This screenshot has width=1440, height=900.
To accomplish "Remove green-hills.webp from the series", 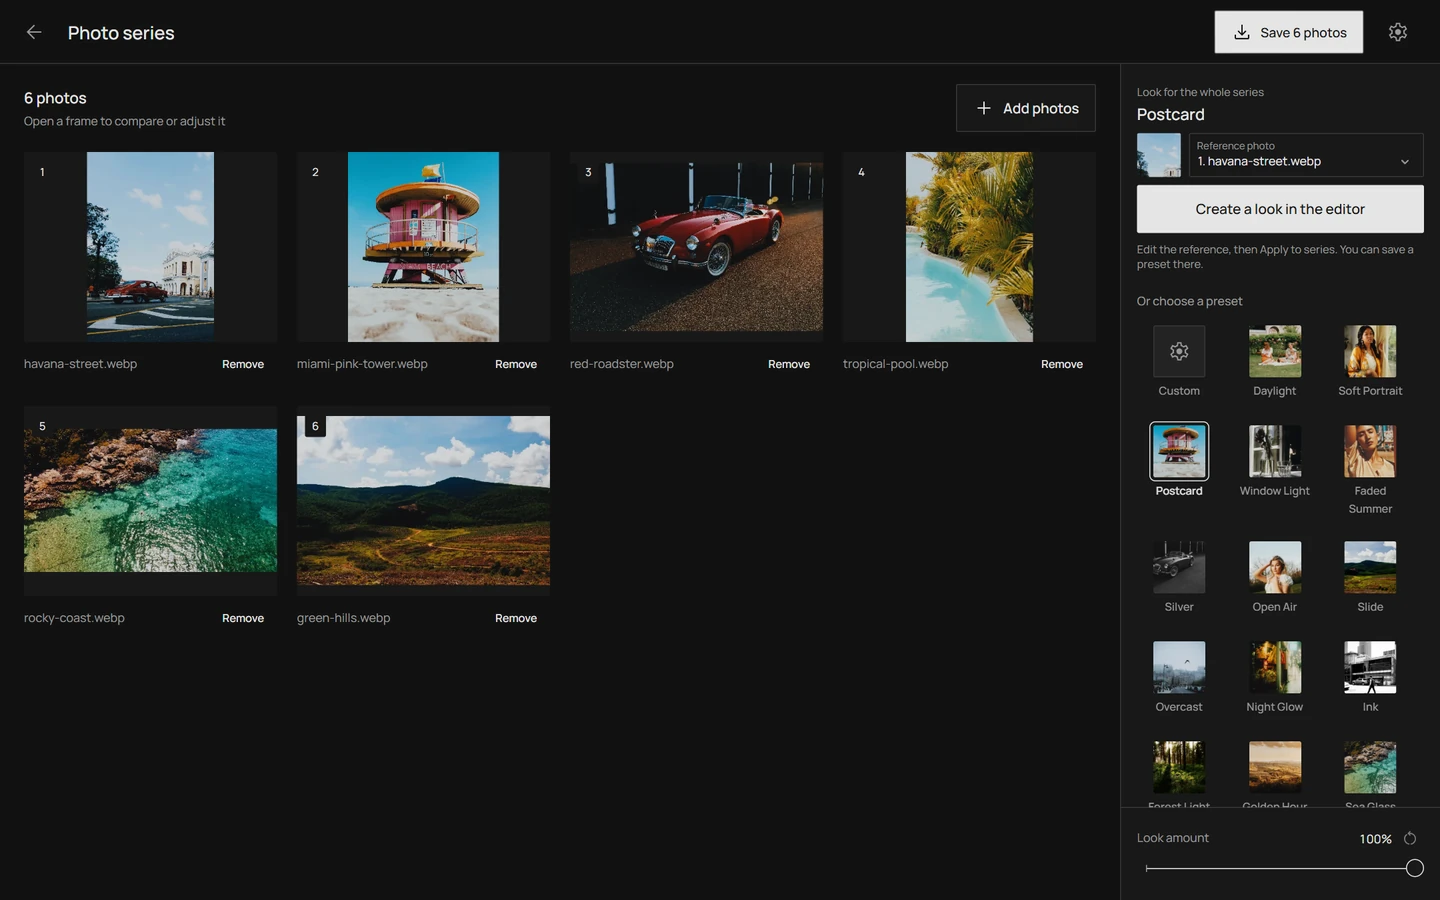I will (x=516, y=618).
